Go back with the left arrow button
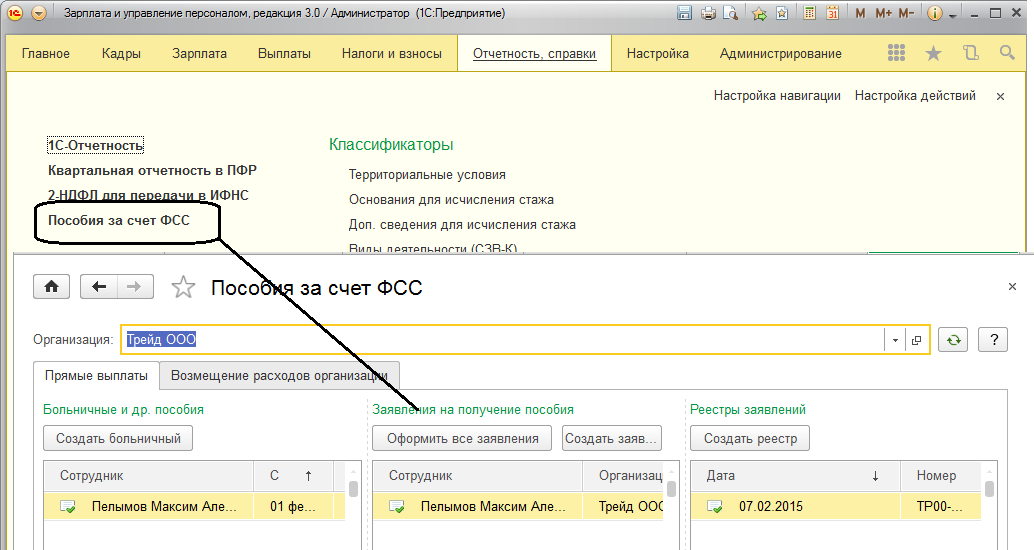1034x550 pixels. pyautogui.click(x=99, y=287)
